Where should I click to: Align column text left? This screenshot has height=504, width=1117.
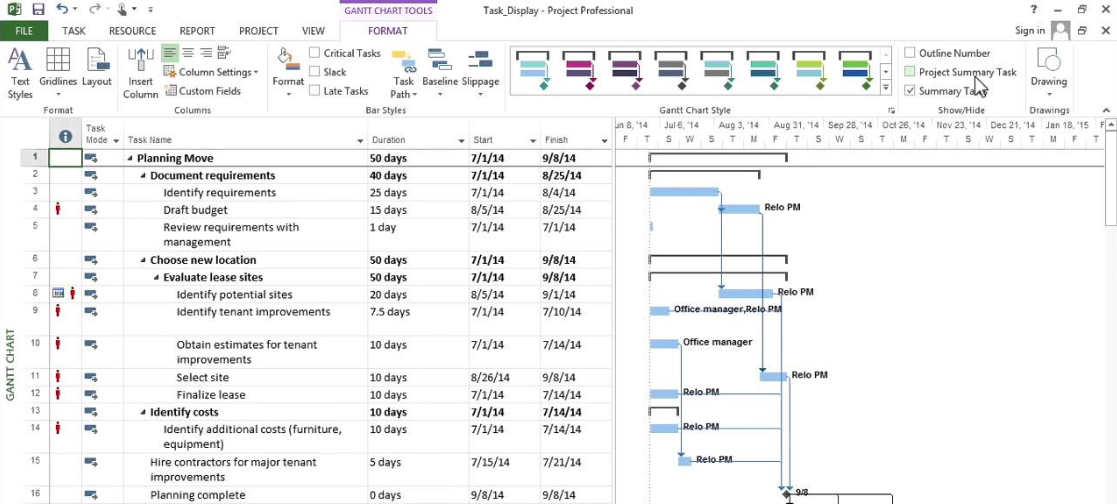pyautogui.click(x=170, y=53)
